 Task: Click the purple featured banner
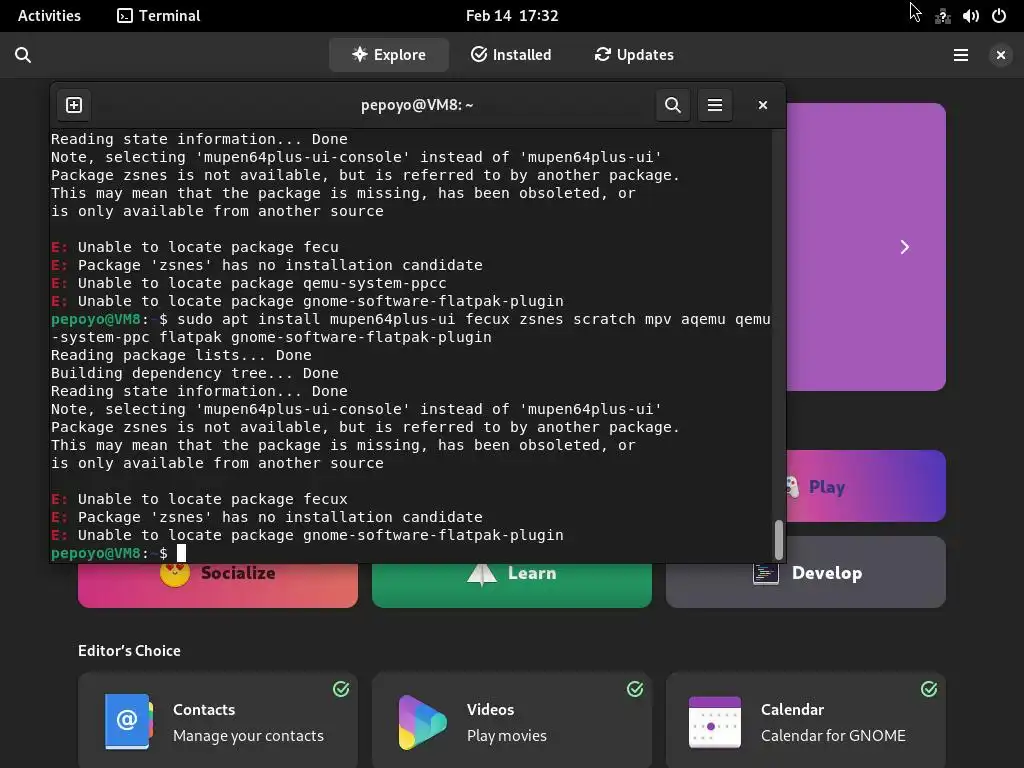coord(865,247)
